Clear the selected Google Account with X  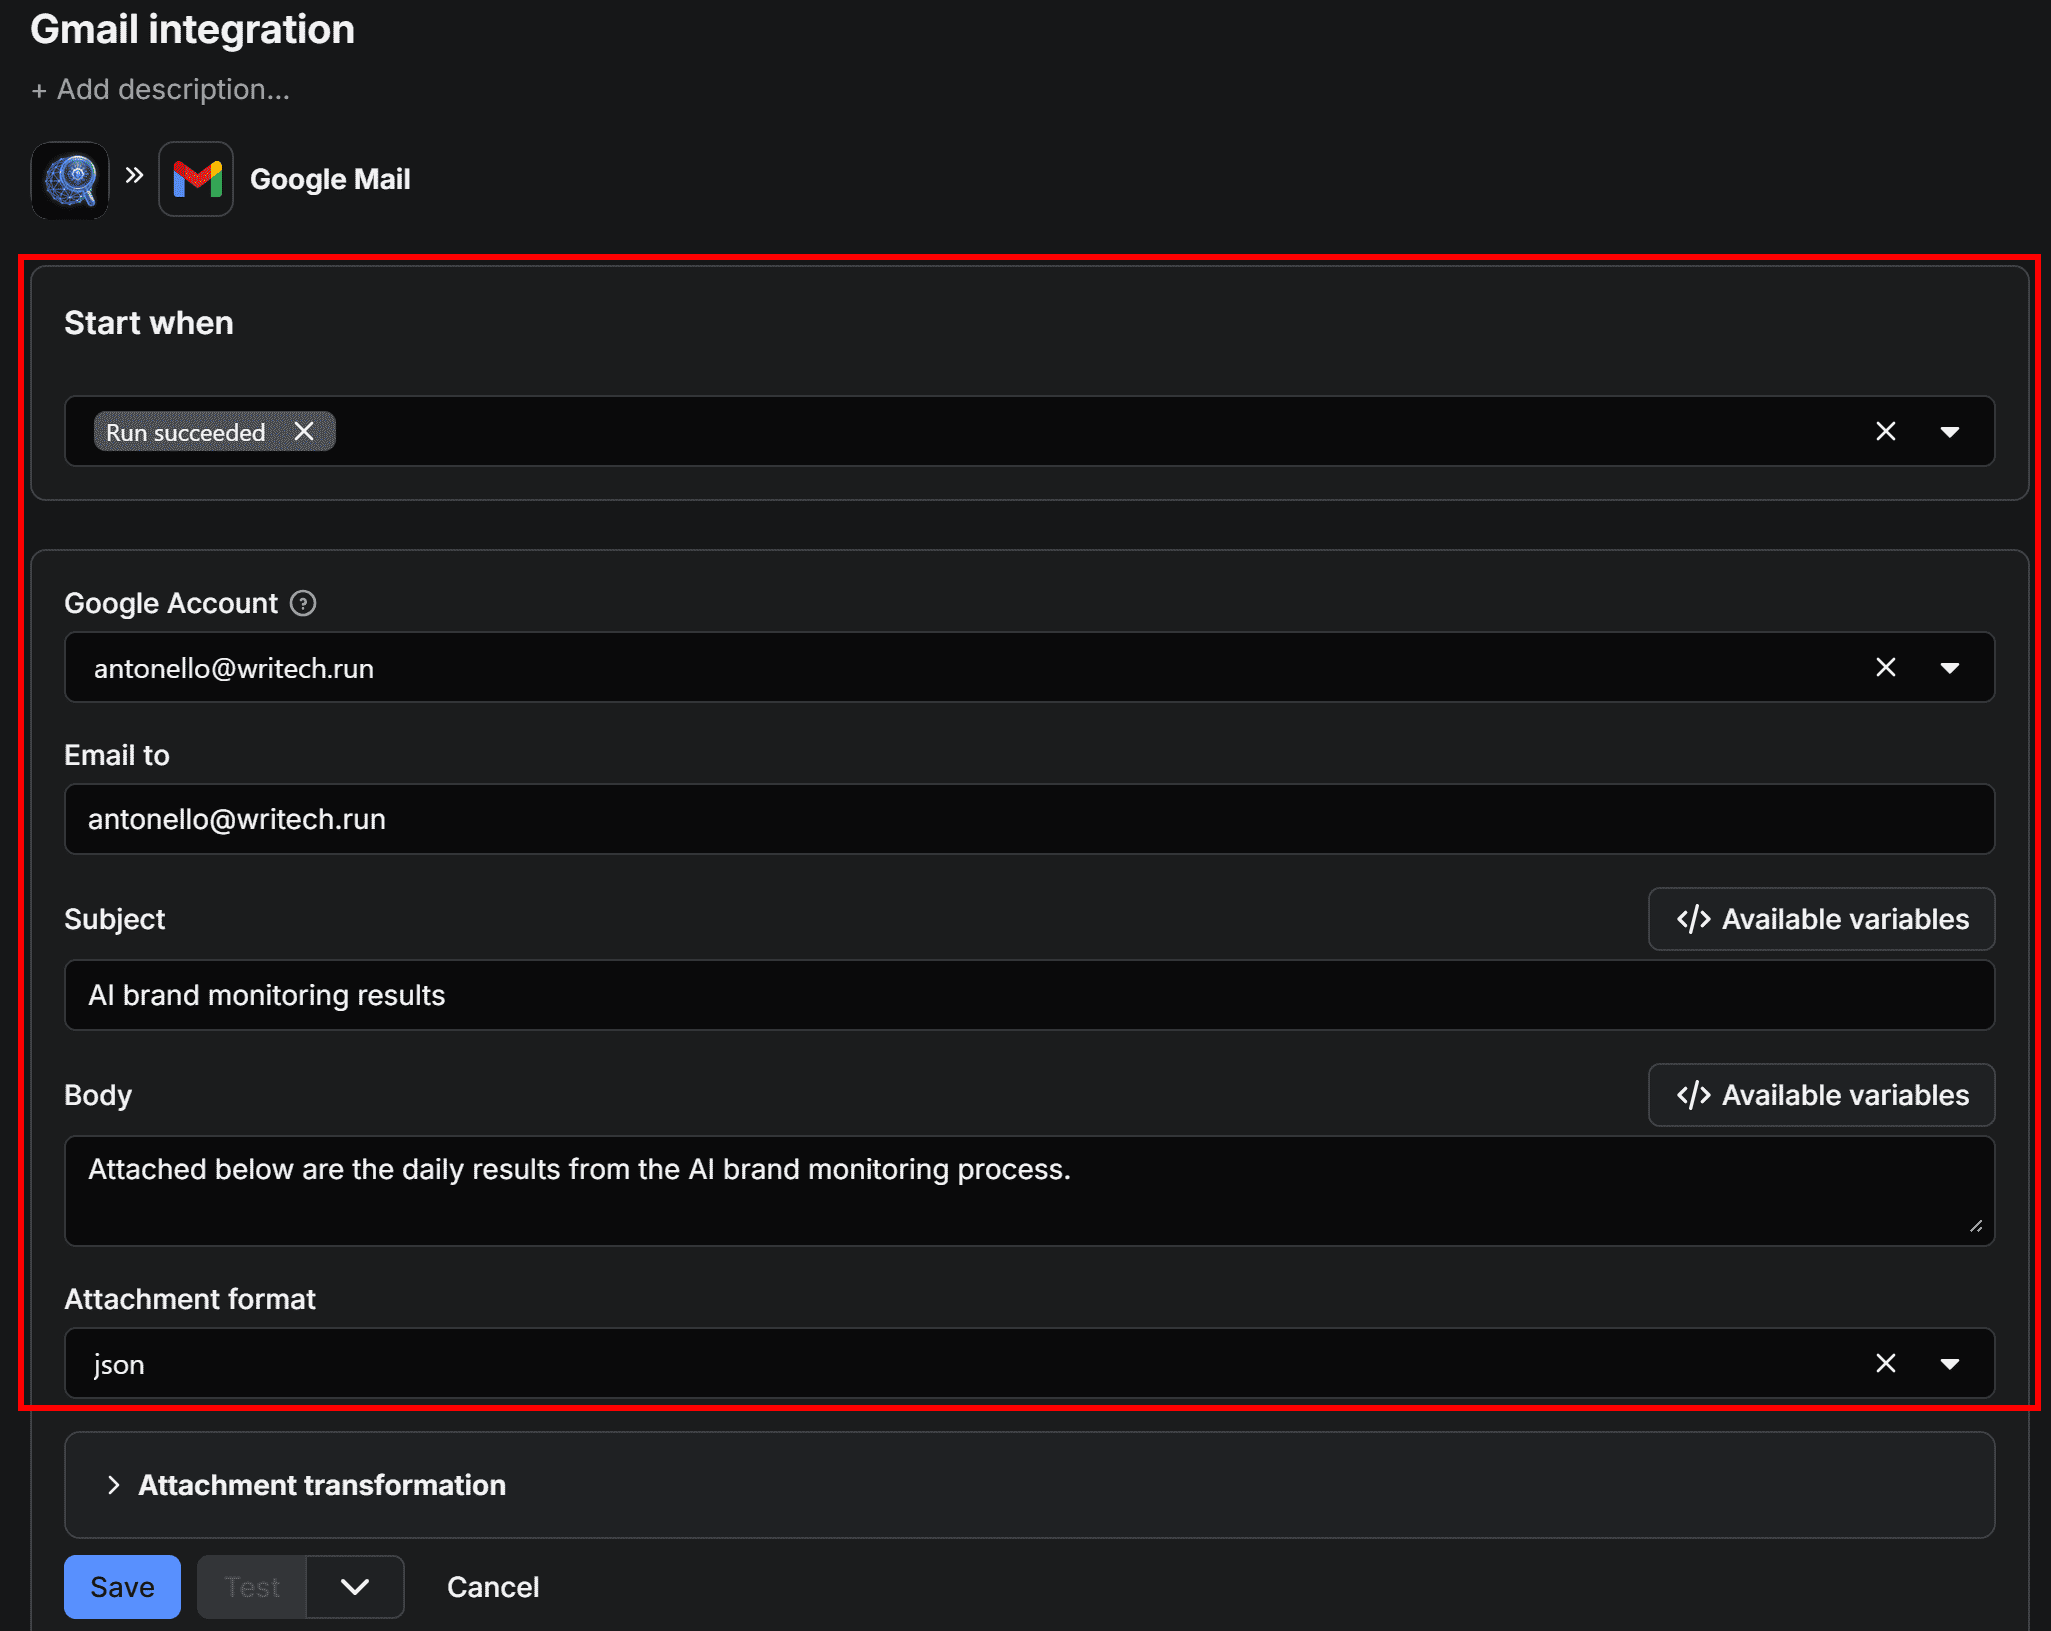(x=1886, y=667)
